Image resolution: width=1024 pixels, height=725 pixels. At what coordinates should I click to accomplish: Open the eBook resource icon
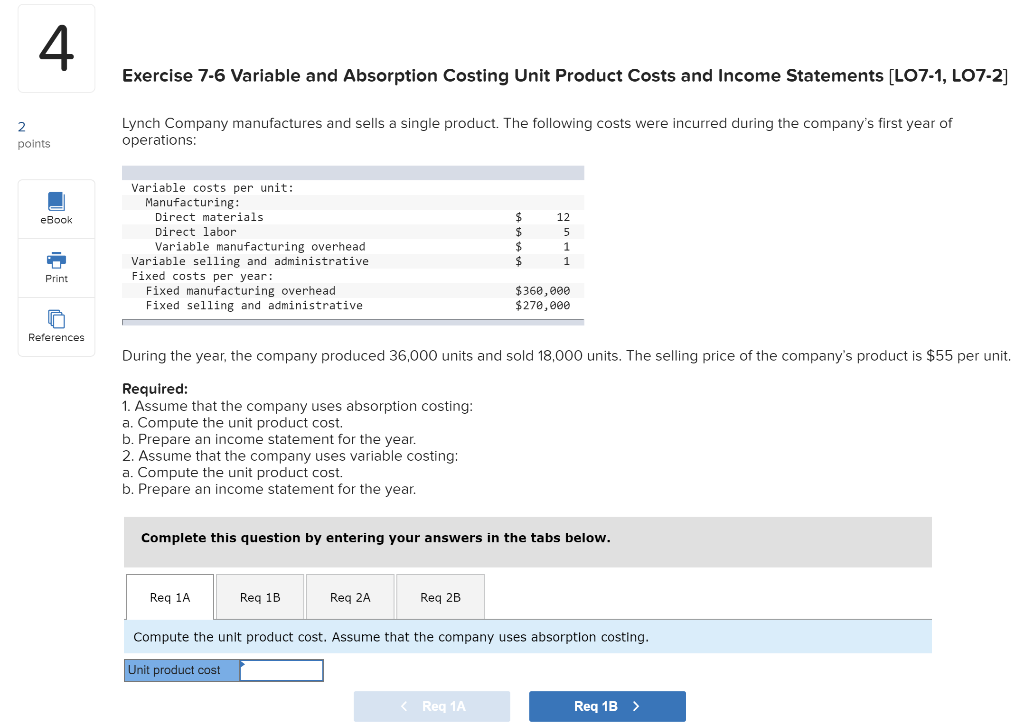point(55,208)
